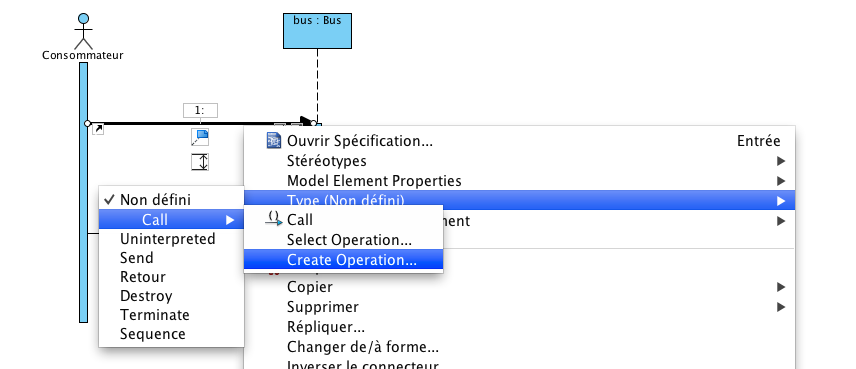Click the note resource icon below message

pyautogui.click(x=200, y=138)
